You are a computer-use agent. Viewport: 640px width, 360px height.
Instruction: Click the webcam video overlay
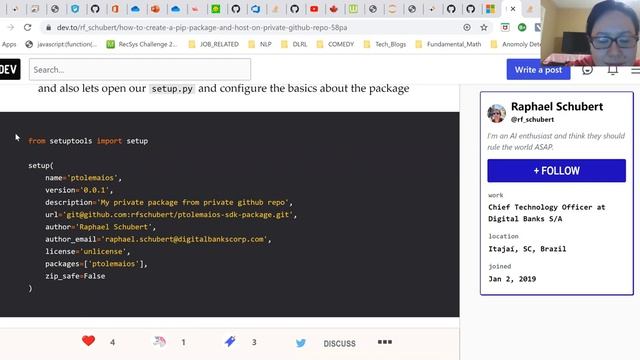(x=590, y=33)
